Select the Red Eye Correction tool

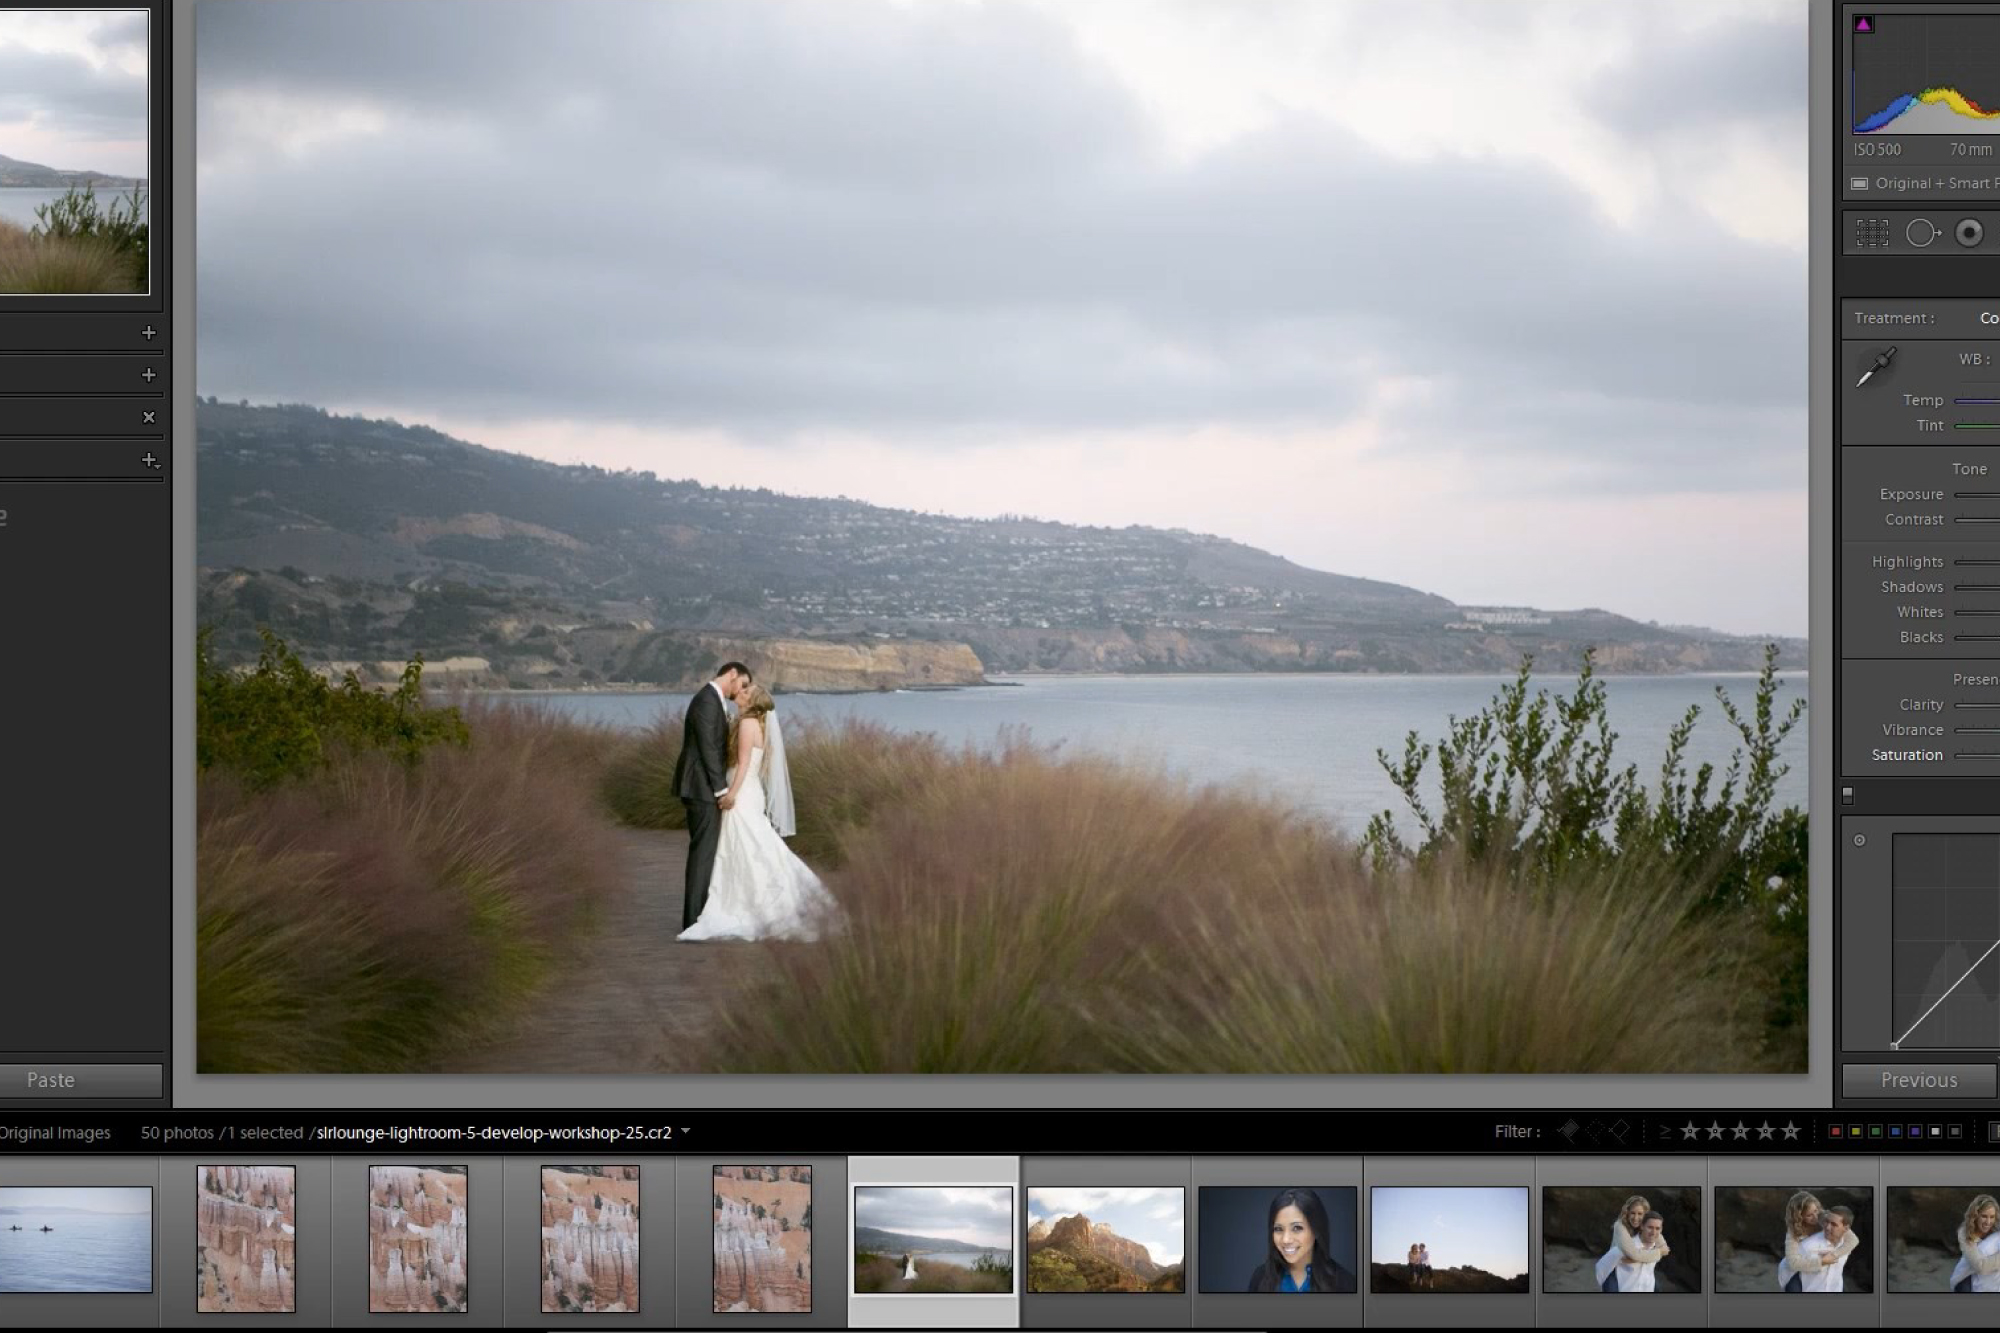(x=1969, y=233)
